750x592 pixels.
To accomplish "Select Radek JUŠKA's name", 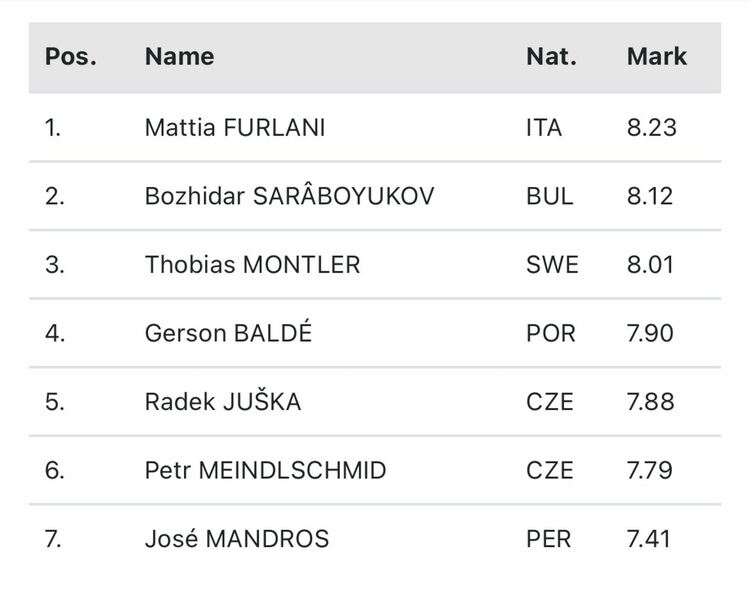I will click(x=222, y=401).
